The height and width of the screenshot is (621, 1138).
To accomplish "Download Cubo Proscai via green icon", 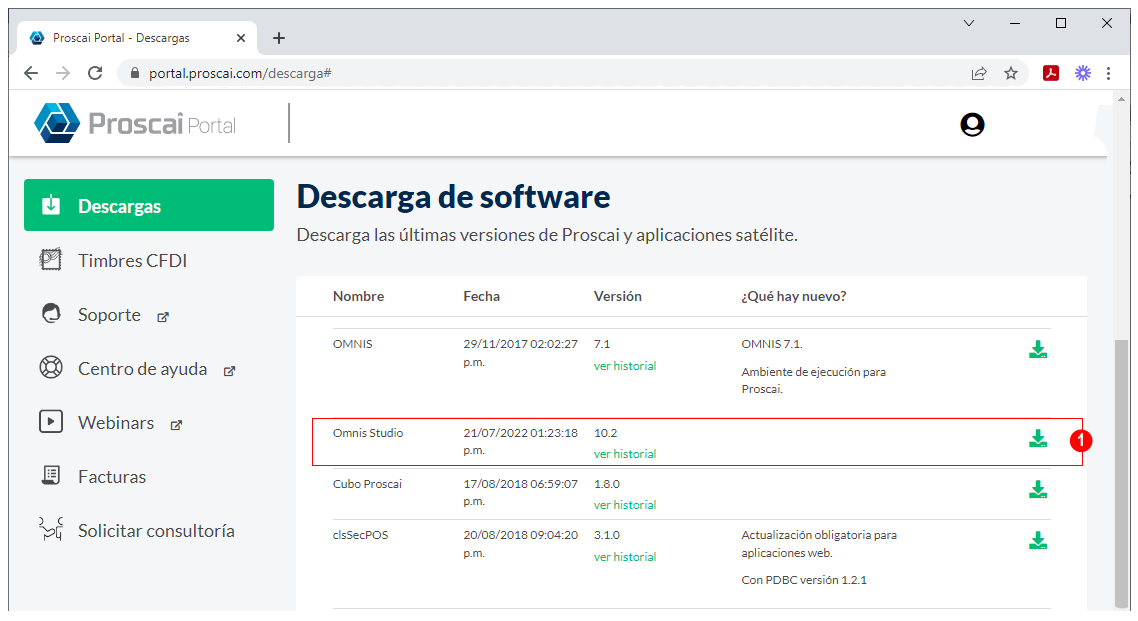I will 1038,490.
